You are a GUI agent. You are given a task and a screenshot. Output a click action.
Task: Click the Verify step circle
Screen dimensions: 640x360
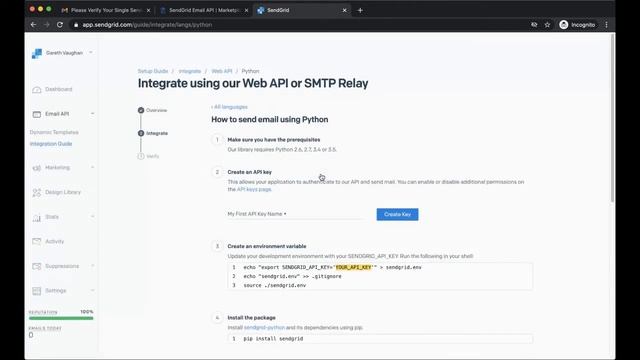pos(141,156)
